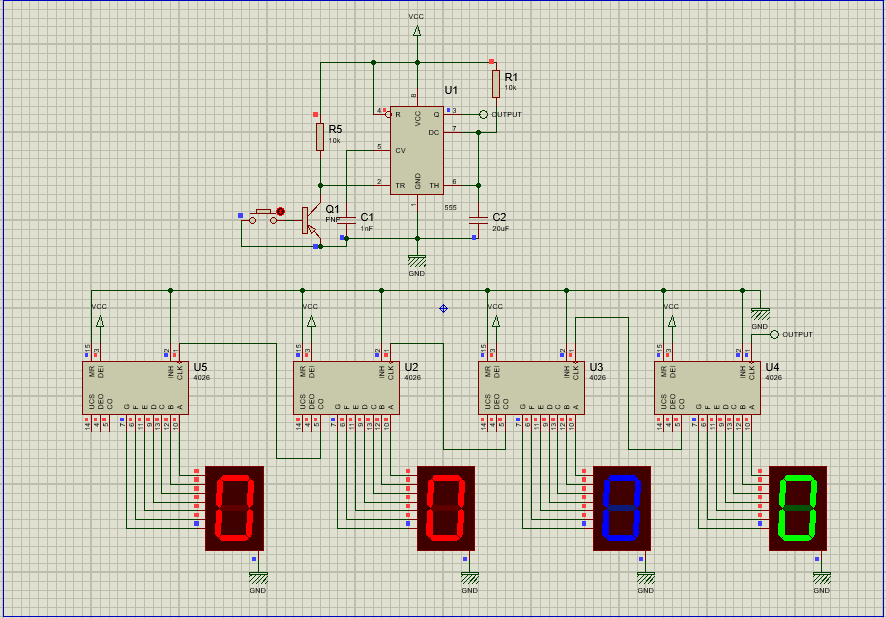The height and width of the screenshot is (618, 886).
Task: Click the R5 reference label
Action: click(x=335, y=129)
